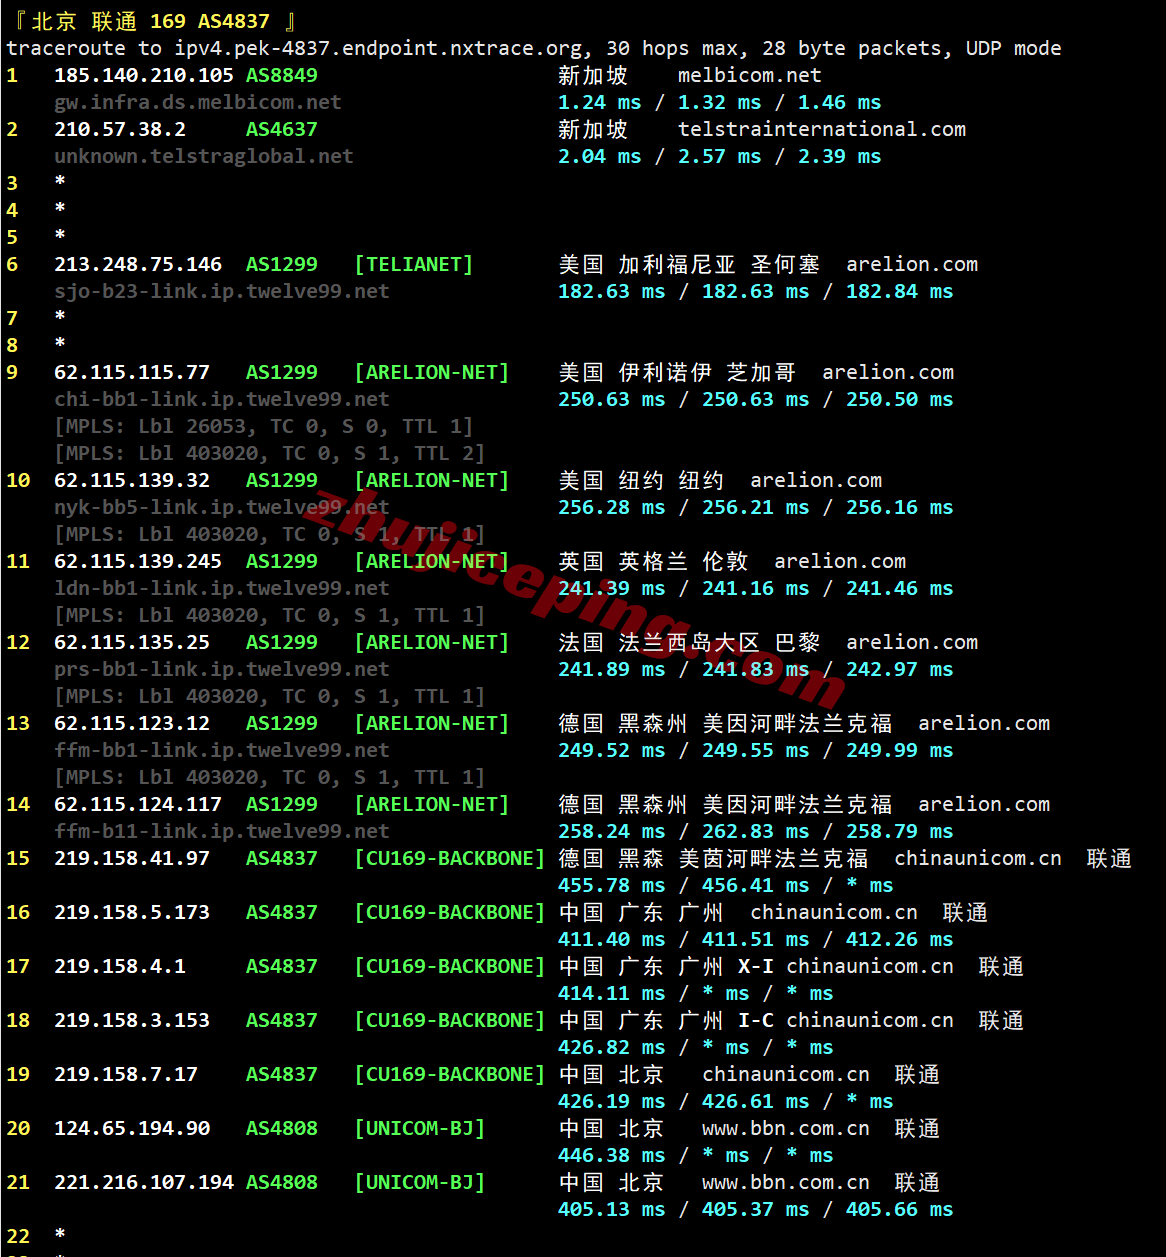
Task: Click melbicom.net domain text
Action: (x=750, y=75)
